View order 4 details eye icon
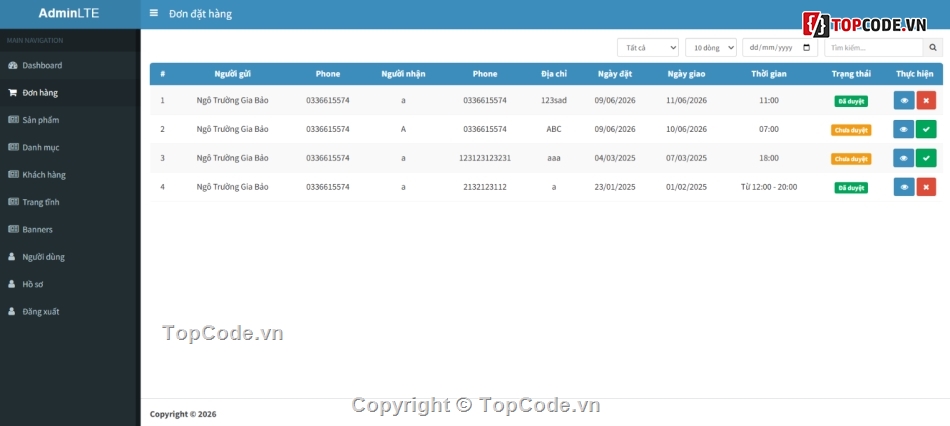Viewport: 950px width, 426px height. click(x=904, y=187)
